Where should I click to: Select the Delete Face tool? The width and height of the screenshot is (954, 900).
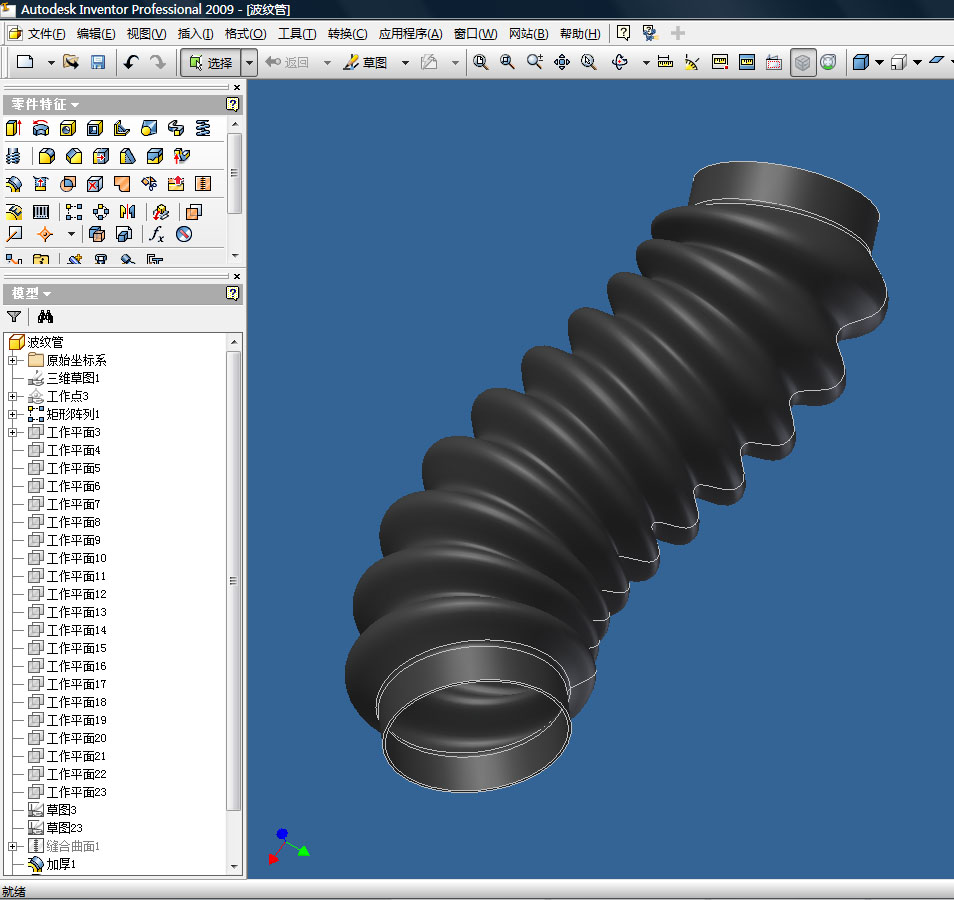pos(95,184)
